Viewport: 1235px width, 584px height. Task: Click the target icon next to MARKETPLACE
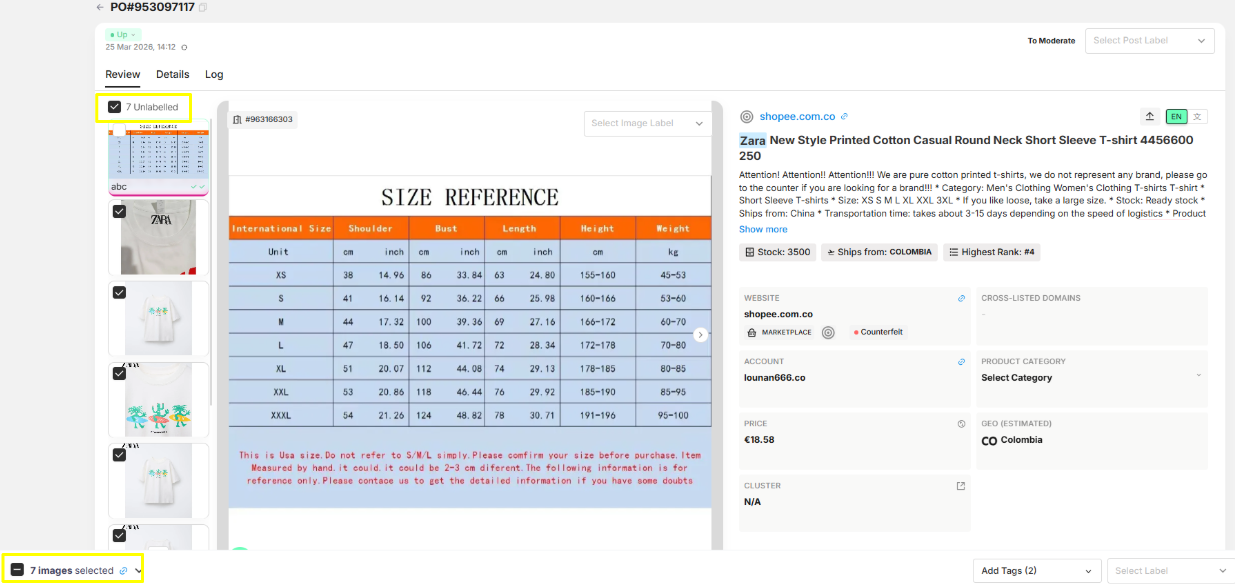[828, 332]
